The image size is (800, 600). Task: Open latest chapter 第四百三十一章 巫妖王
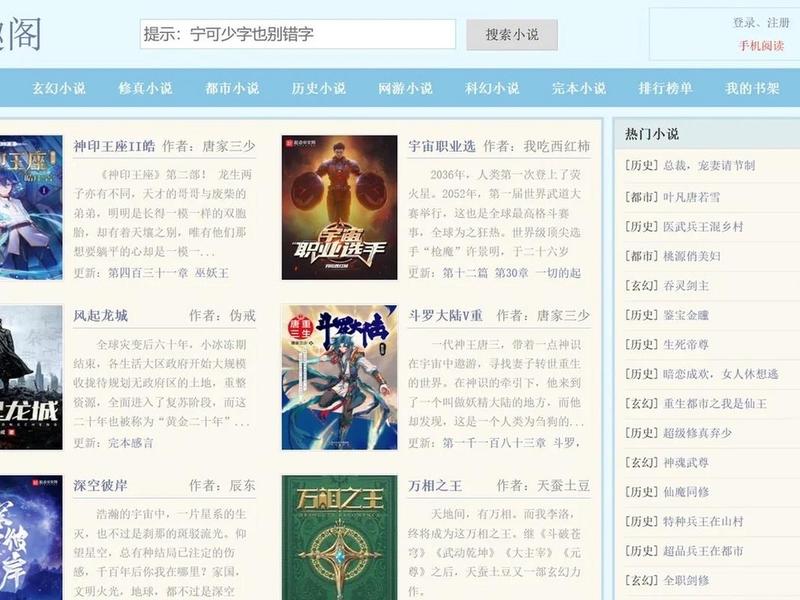coord(168,273)
